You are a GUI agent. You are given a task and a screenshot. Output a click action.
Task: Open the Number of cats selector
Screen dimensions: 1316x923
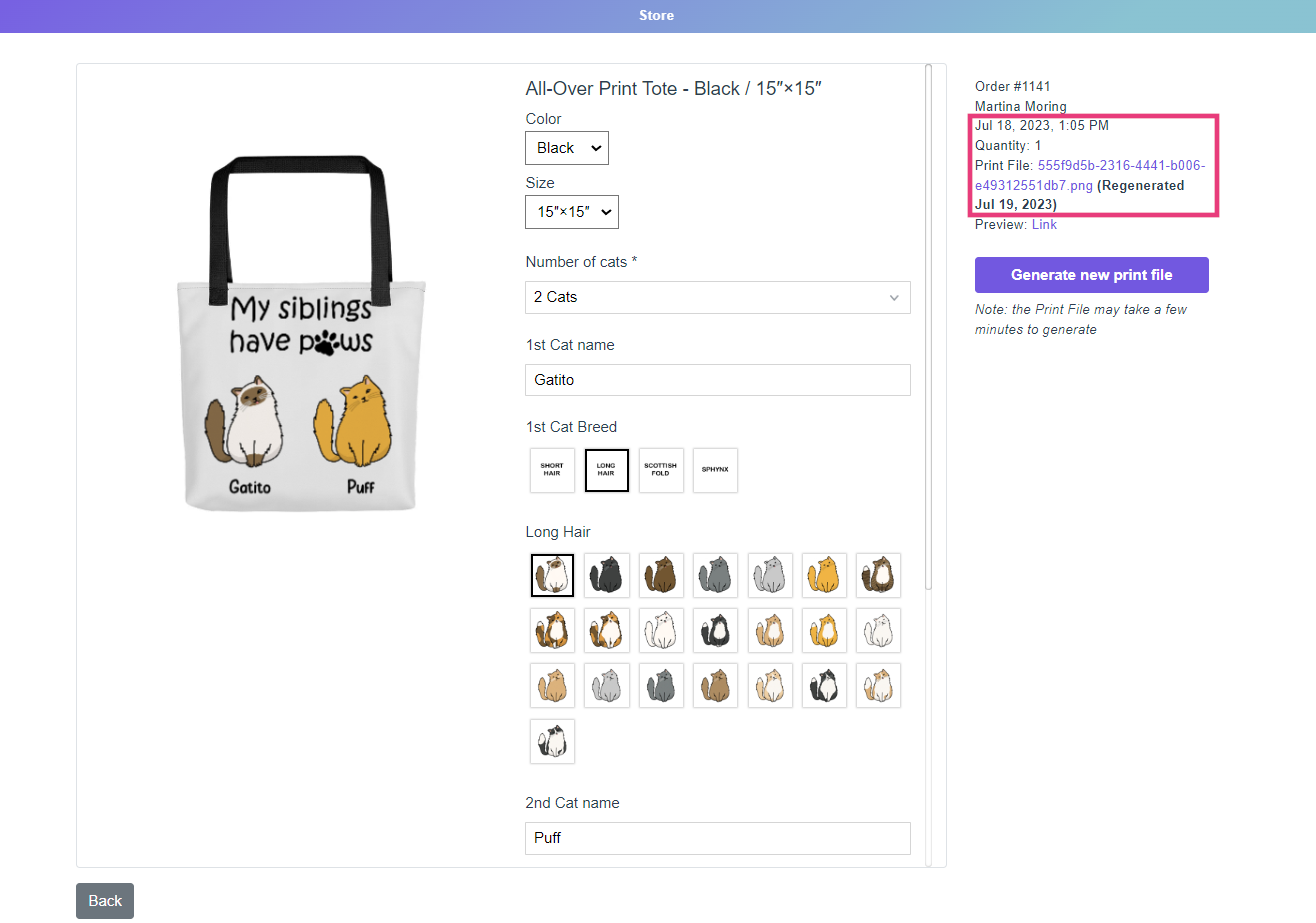pyautogui.click(x=717, y=297)
